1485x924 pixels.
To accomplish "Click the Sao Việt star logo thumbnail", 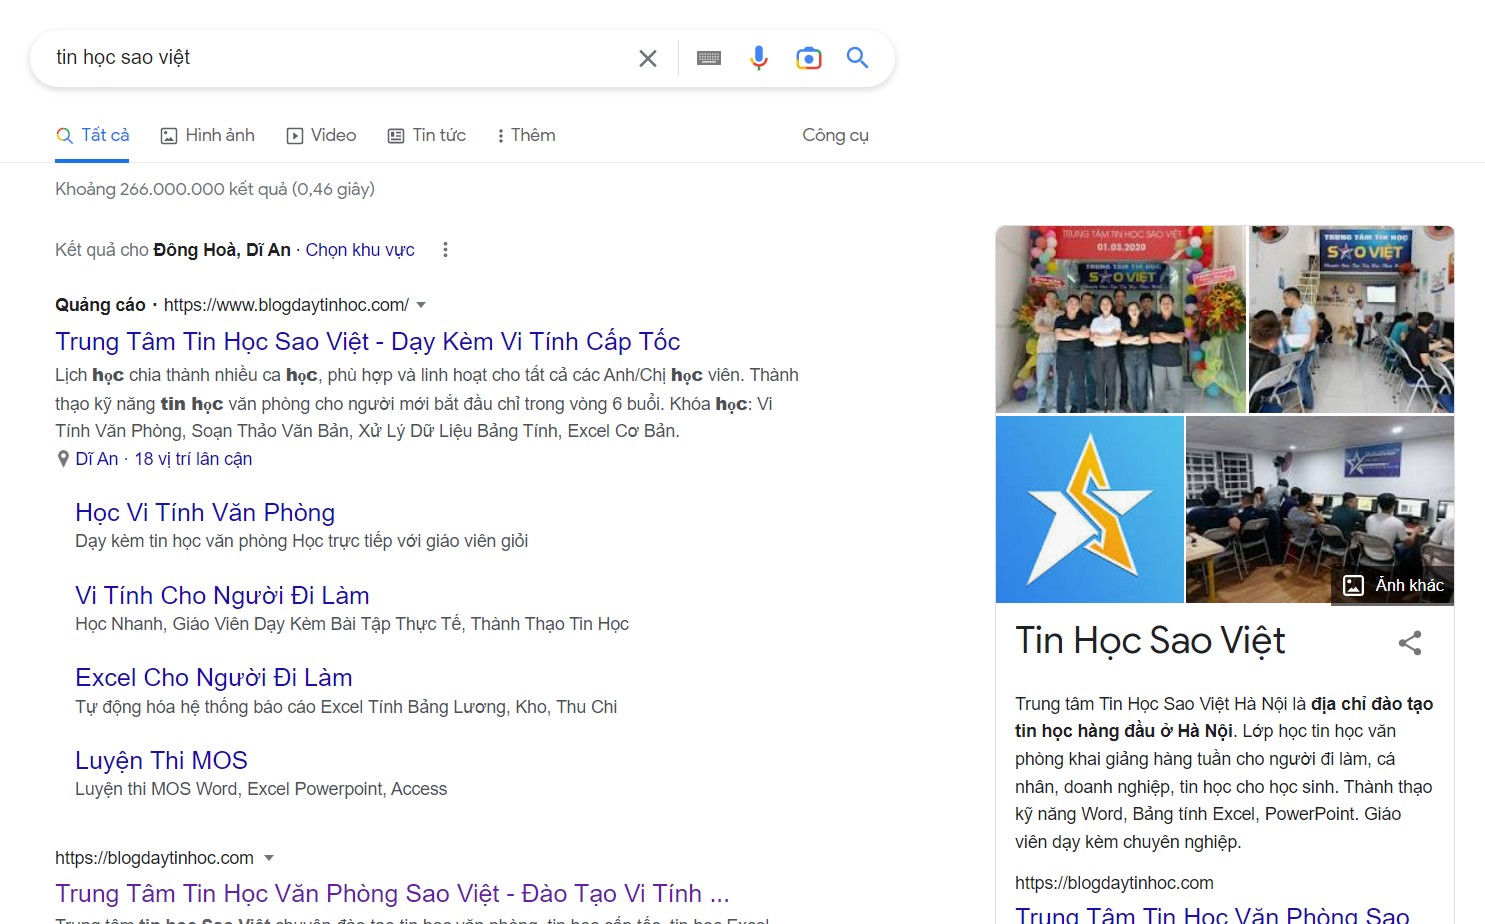I will [1089, 509].
